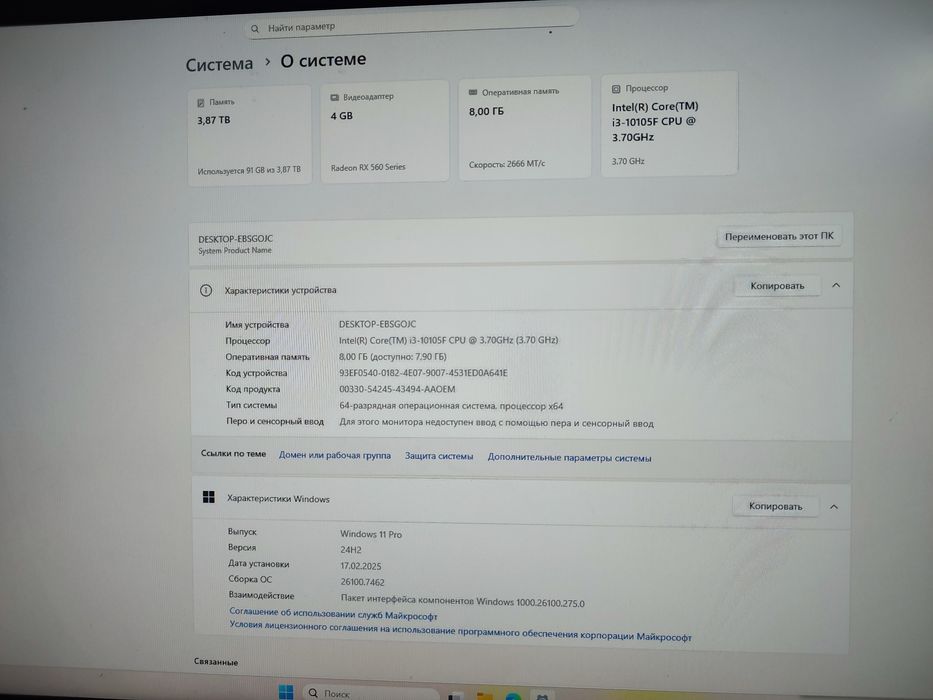Viewport: 933px width, 700px height.
Task: Open Дополнительные параметры системы link
Action: (x=569, y=458)
